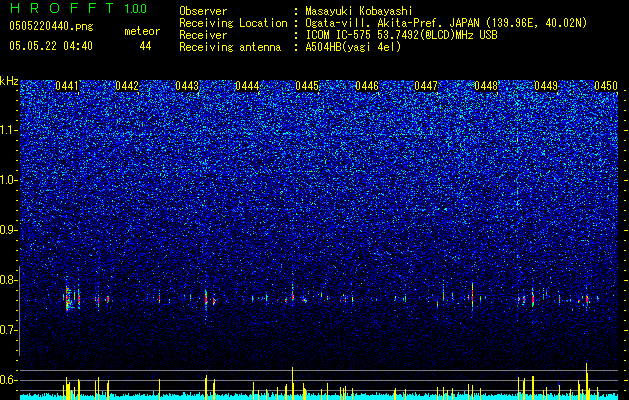
Task: Click the 0447 time marker
Action: coord(426,86)
